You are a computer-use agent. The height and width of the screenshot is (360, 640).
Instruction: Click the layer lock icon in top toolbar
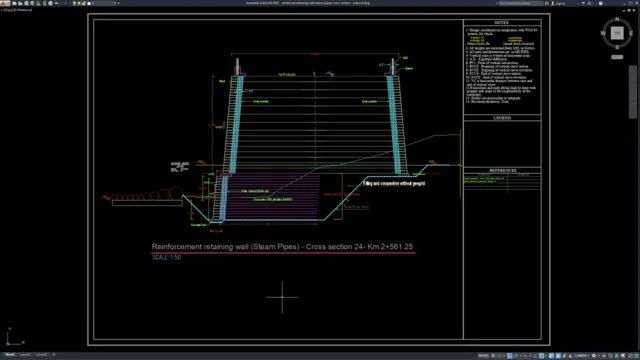pos(84,3)
